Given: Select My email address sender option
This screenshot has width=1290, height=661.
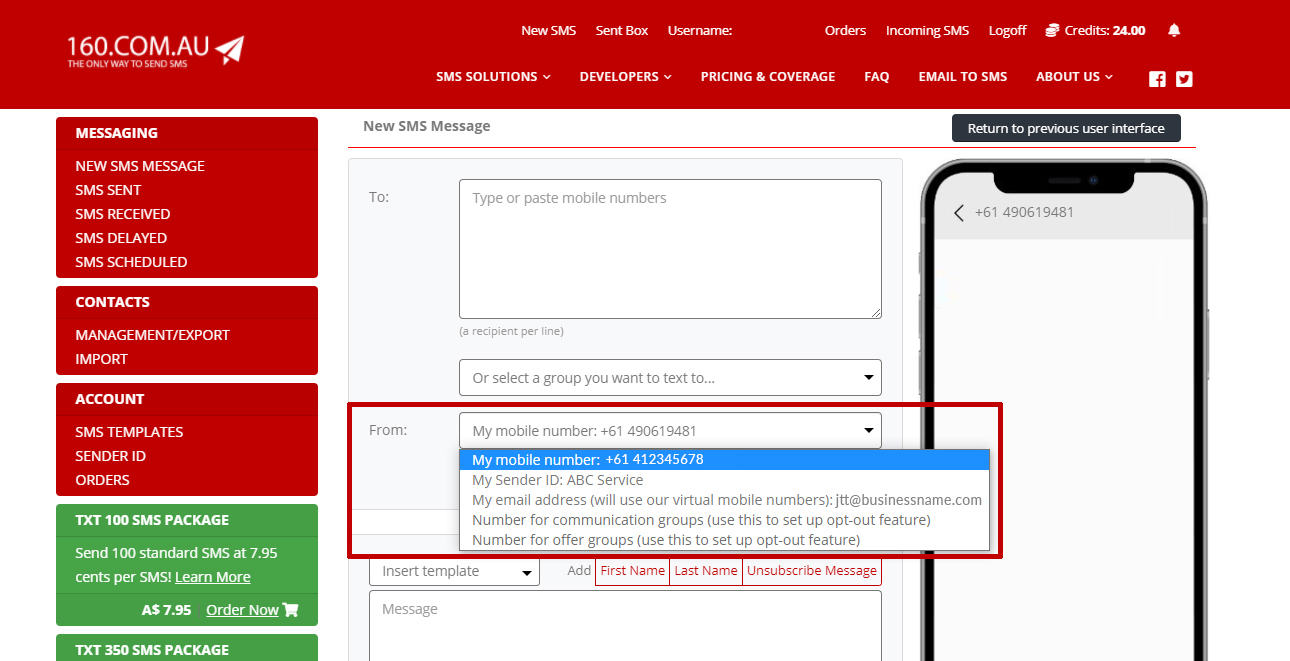Looking at the screenshot, I should tap(724, 500).
